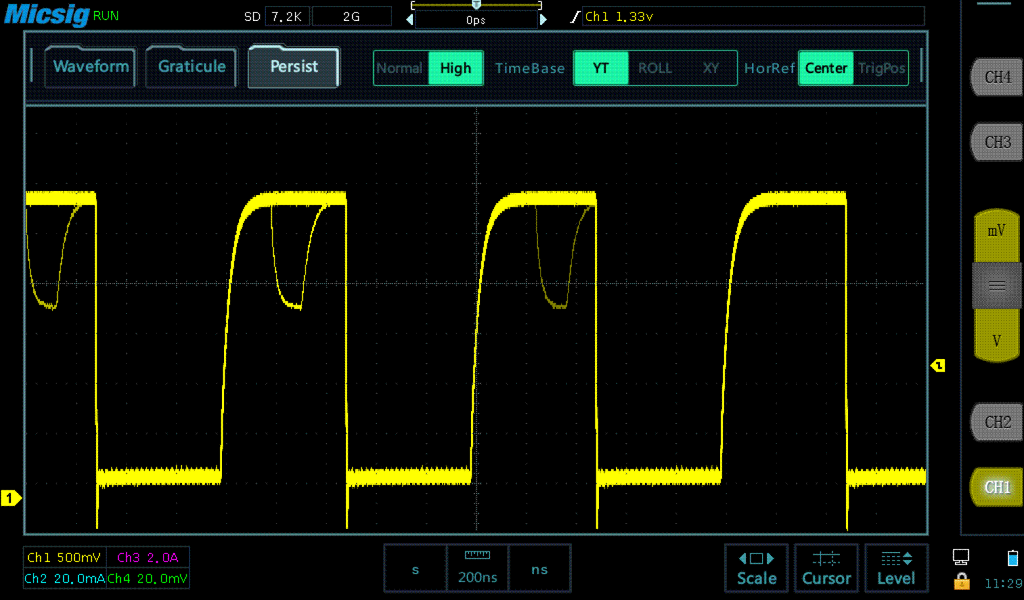The height and width of the screenshot is (600, 1024).
Task: Open the Cursor measurement tool
Action: pyautogui.click(x=826, y=568)
